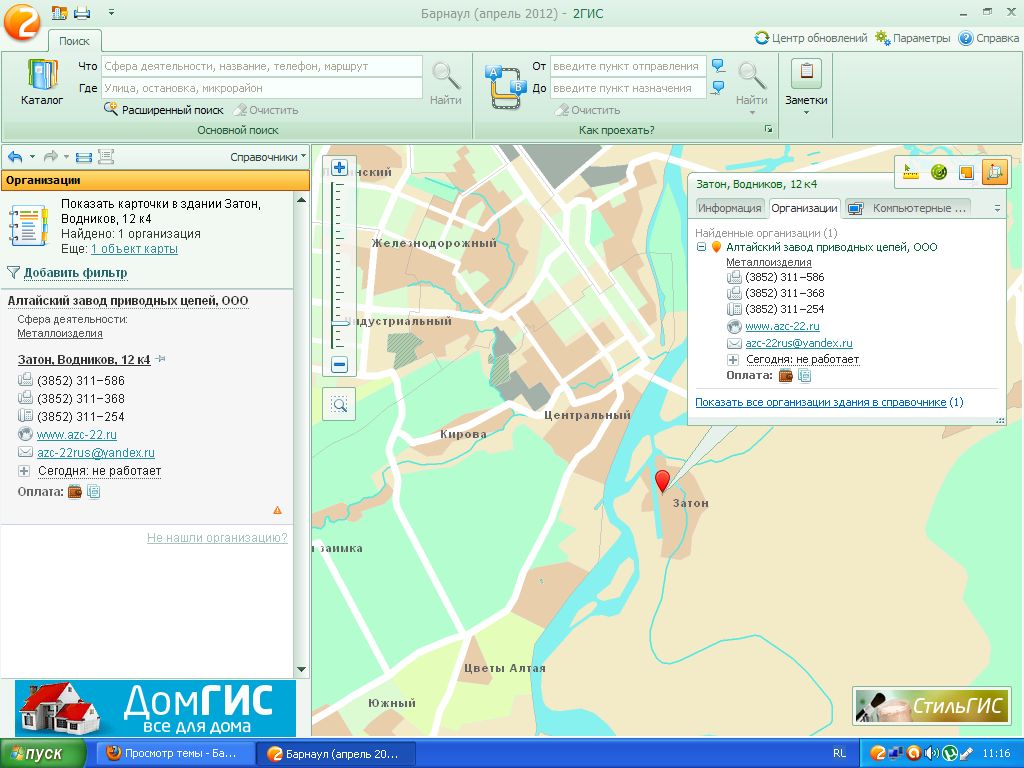
Task: Click the red location marker on map
Action: (x=661, y=481)
